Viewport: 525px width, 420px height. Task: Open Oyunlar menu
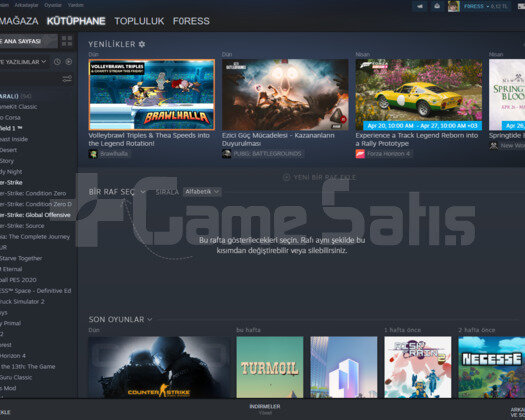point(53,5)
